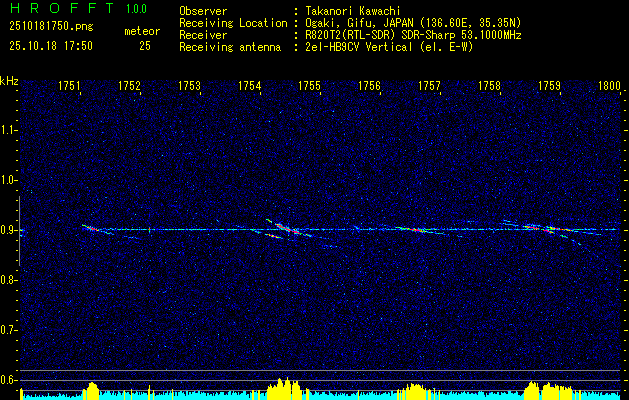The width and height of the screenshot is (629, 400).
Task: Click the 1756 time axis marker
Action: (369, 86)
